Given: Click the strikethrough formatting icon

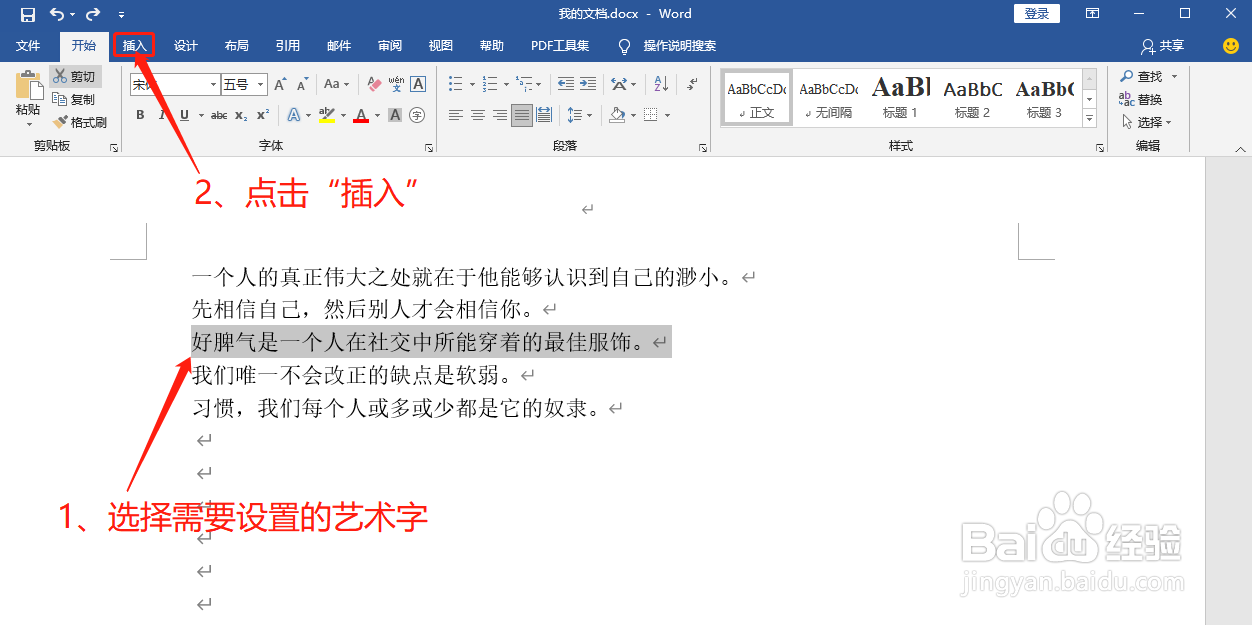Looking at the screenshot, I should pos(217,115).
